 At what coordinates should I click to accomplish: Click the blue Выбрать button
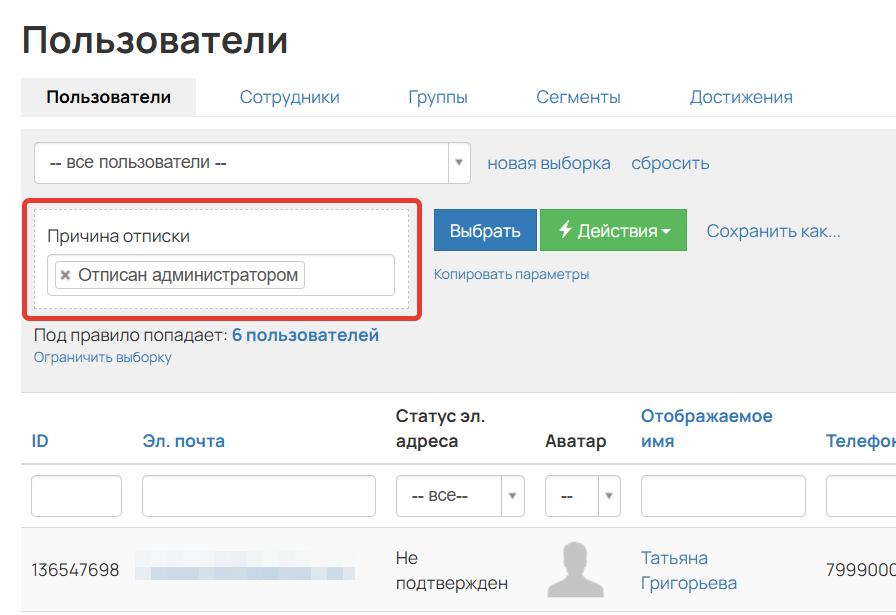click(485, 230)
